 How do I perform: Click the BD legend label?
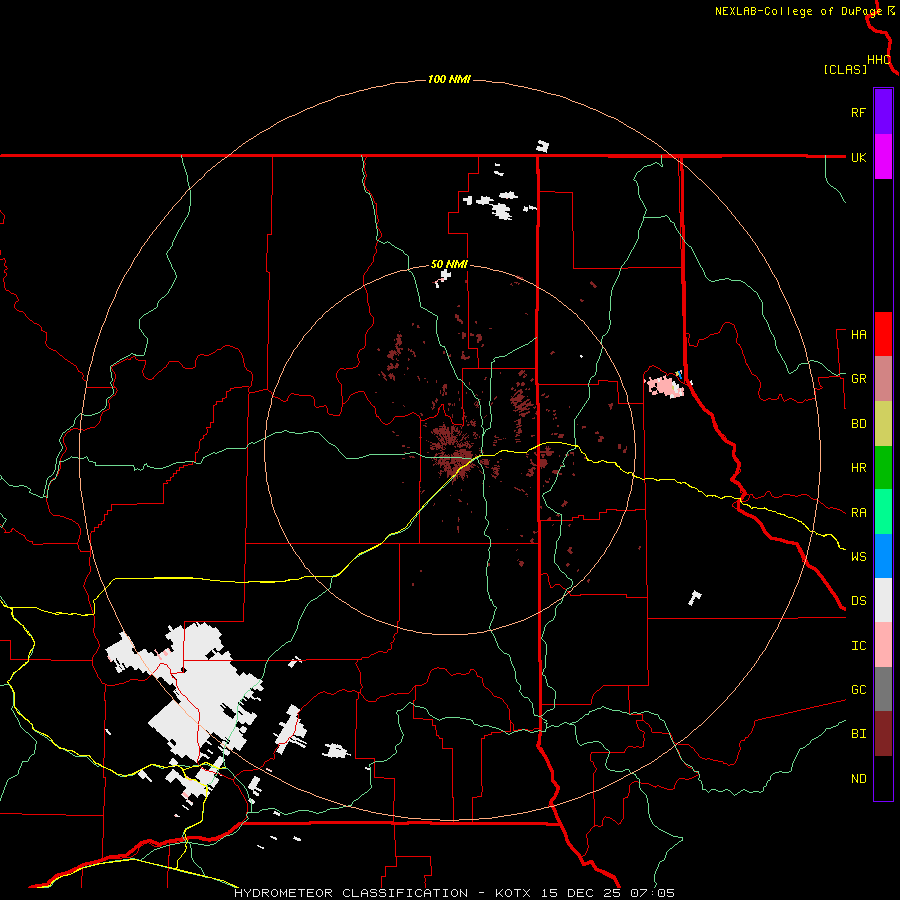[858, 424]
